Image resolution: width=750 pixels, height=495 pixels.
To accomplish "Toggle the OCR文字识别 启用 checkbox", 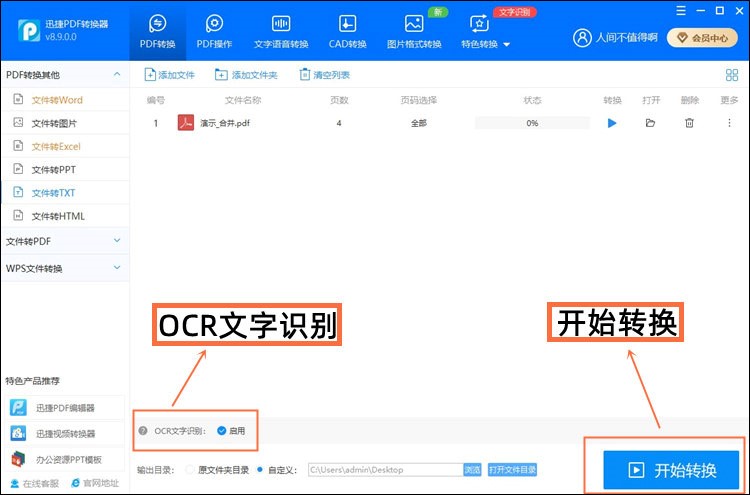I will (x=221, y=430).
